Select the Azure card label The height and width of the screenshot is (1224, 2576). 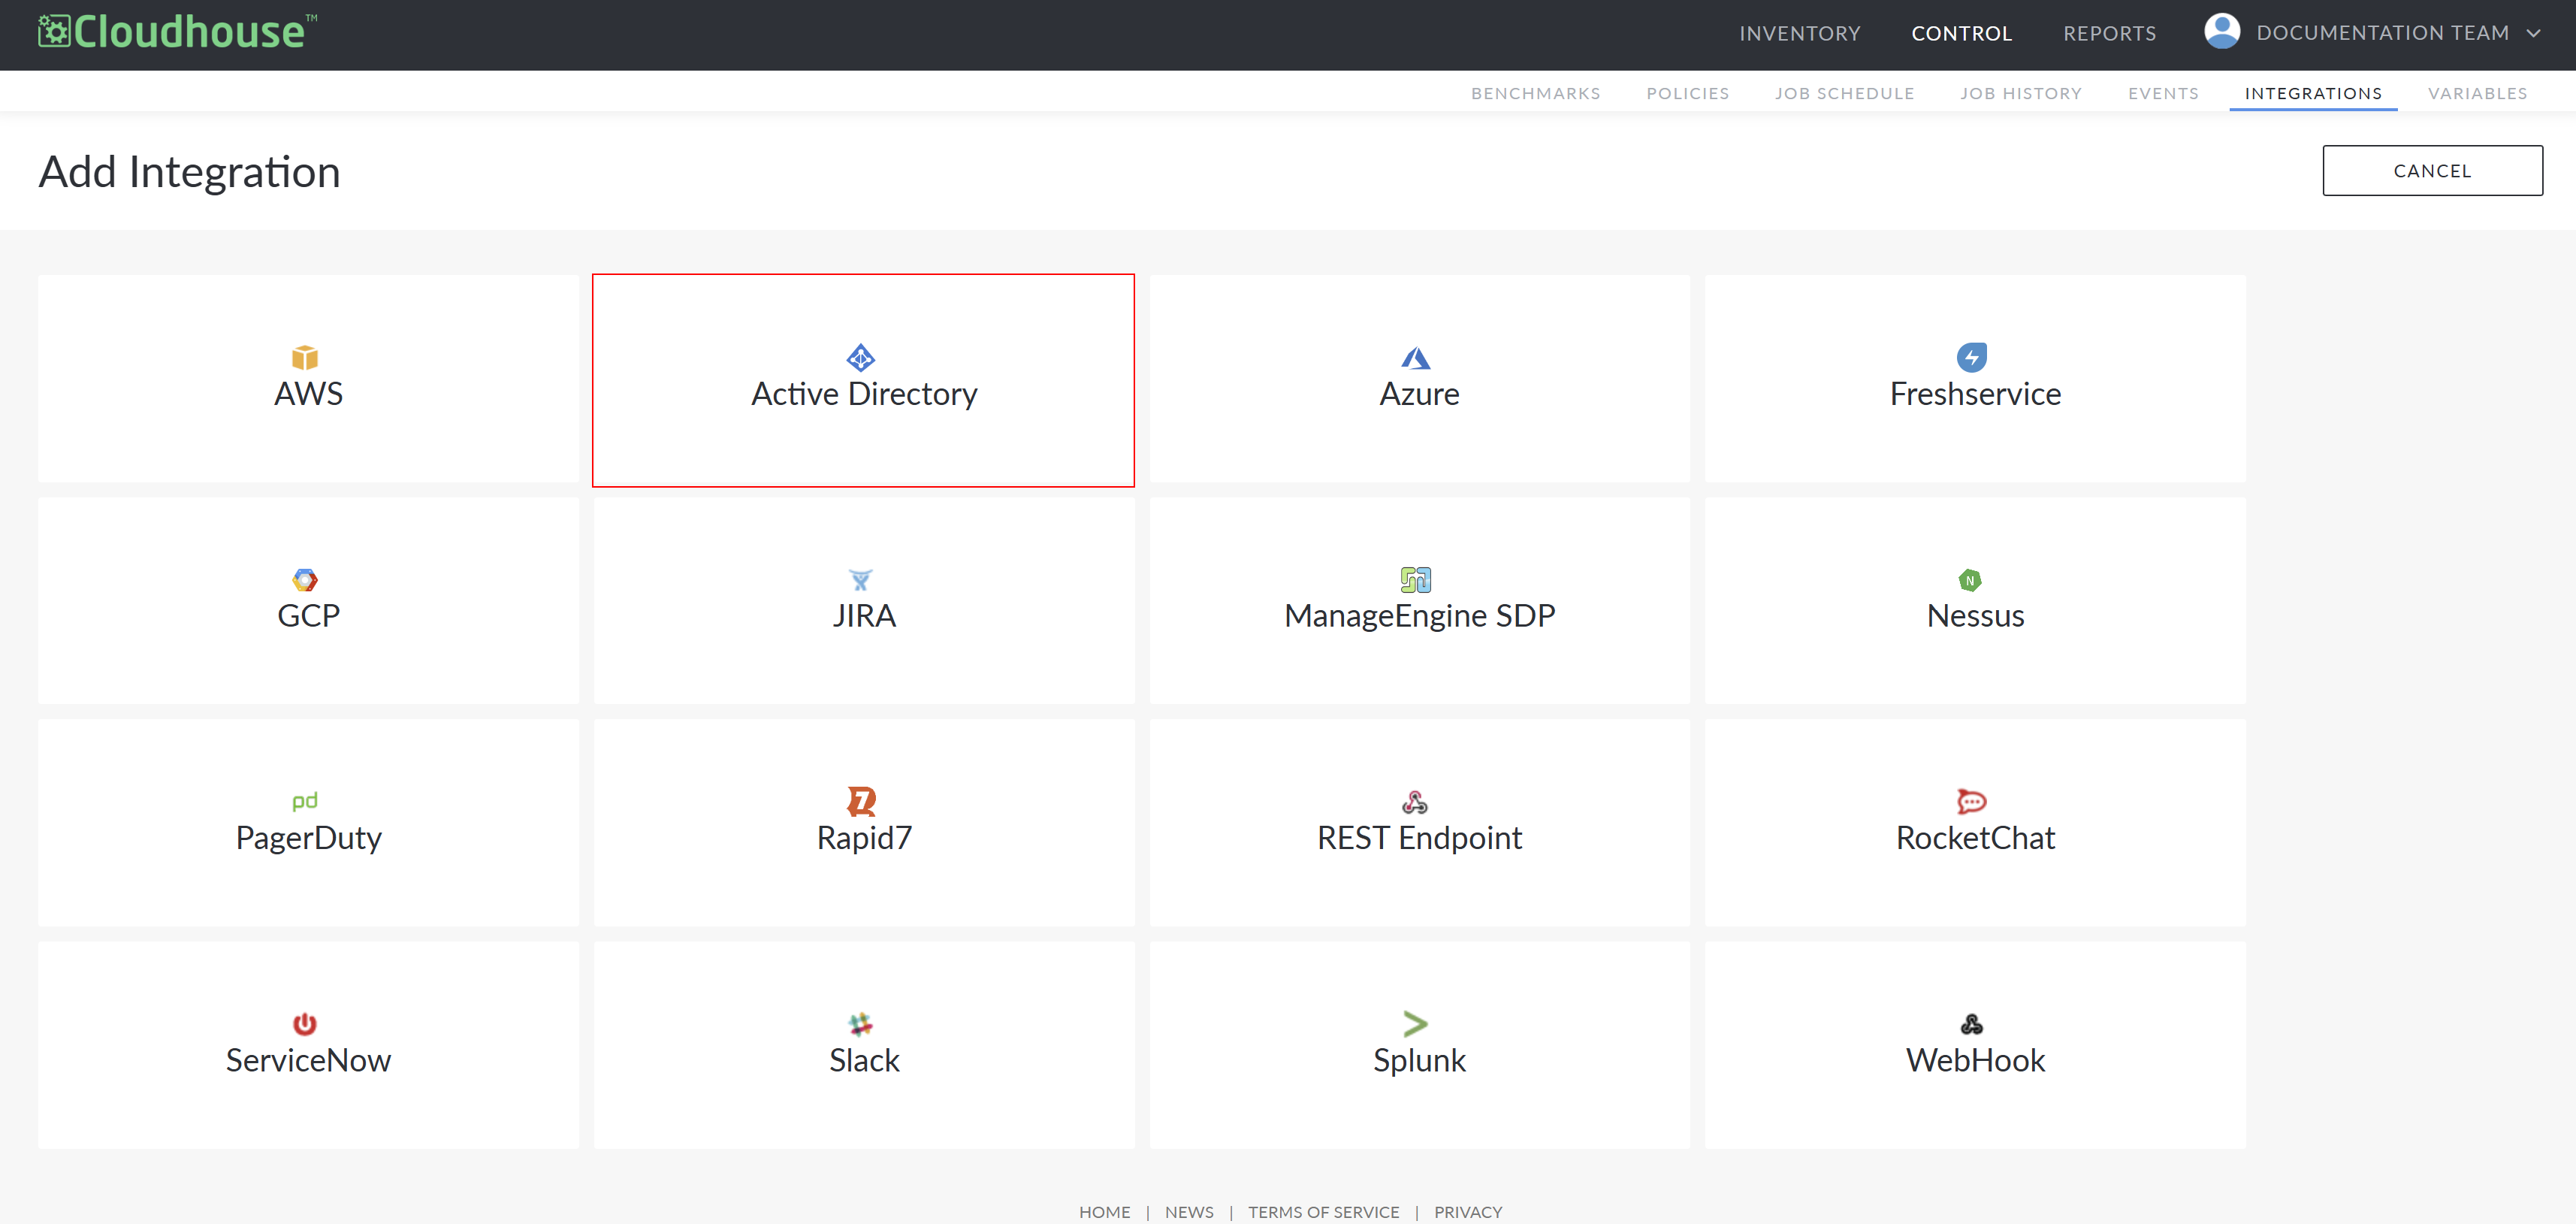[1419, 394]
